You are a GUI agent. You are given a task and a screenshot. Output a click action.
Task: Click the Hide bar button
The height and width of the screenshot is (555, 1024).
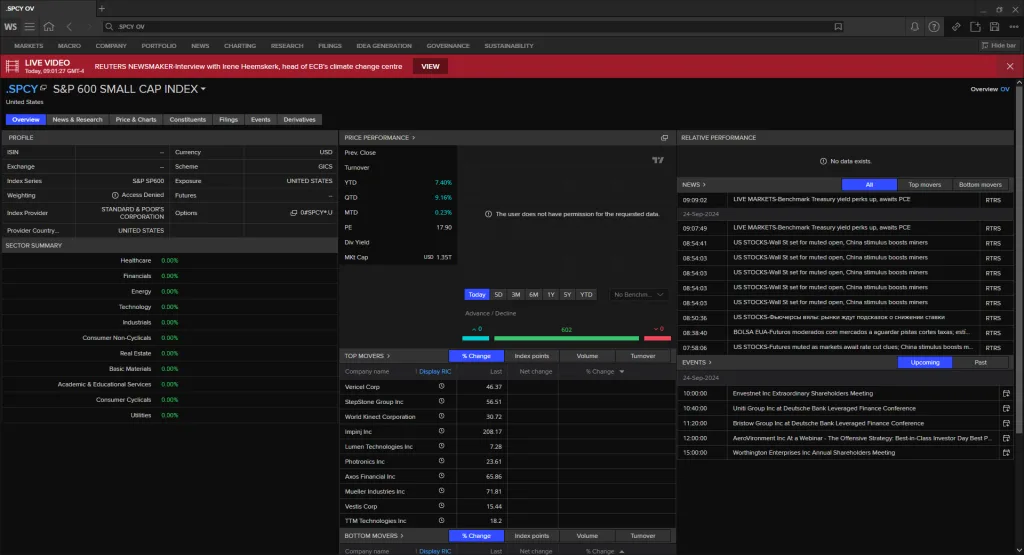pos(999,46)
